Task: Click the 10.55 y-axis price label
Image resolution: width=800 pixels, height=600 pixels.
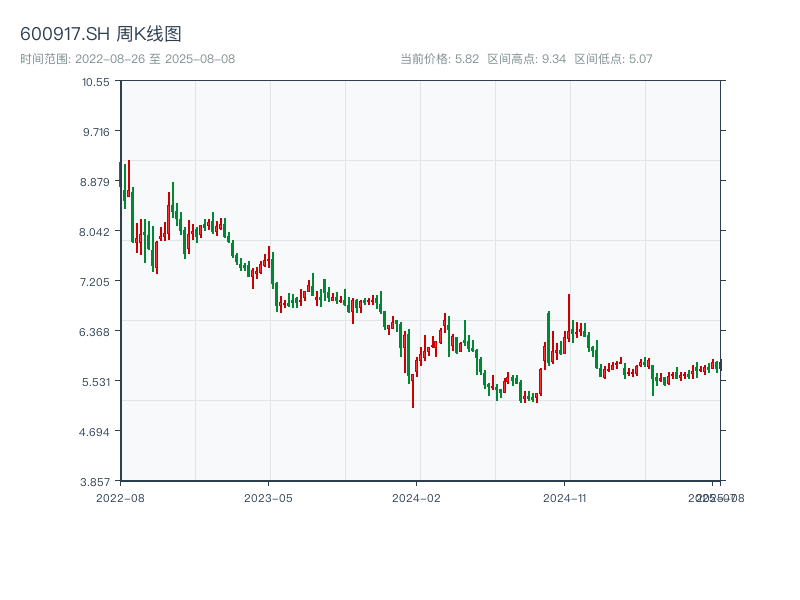Action: (96, 82)
